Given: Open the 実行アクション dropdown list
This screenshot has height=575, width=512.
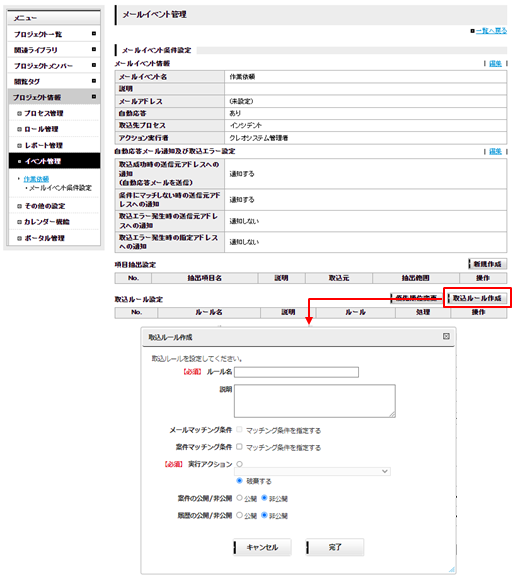Looking at the screenshot, I should [x=312, y=471].
